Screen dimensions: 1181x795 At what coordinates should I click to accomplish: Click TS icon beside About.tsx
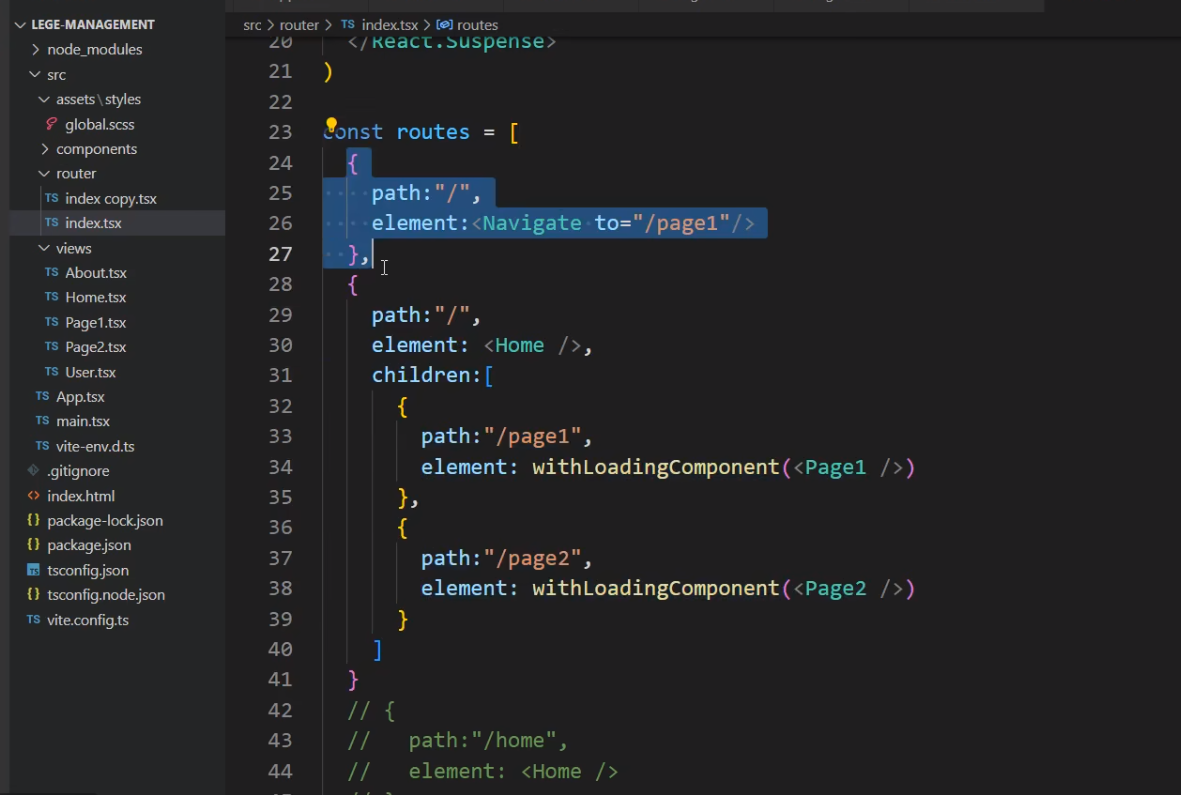tap(51, 272)
